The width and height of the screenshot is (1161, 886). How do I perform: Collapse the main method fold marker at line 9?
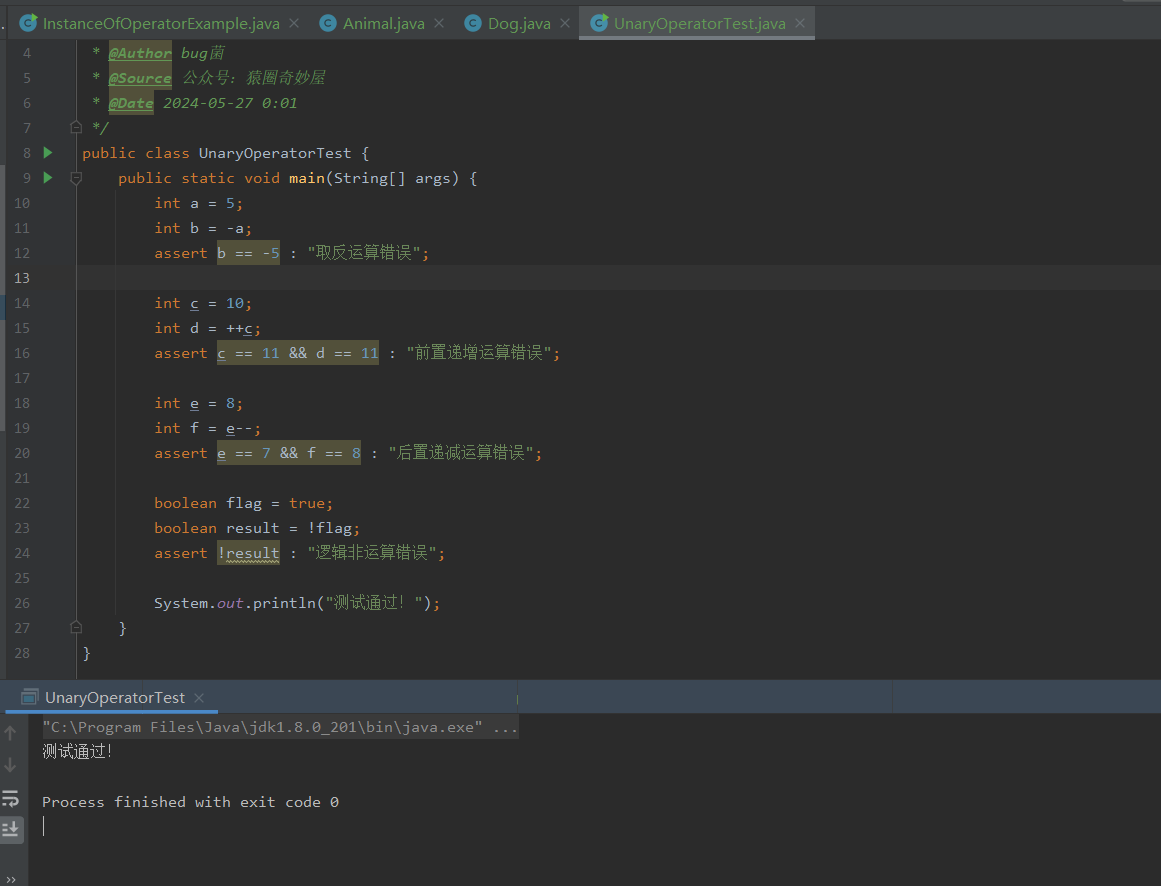pyautogui.click(x=76, y=178)
